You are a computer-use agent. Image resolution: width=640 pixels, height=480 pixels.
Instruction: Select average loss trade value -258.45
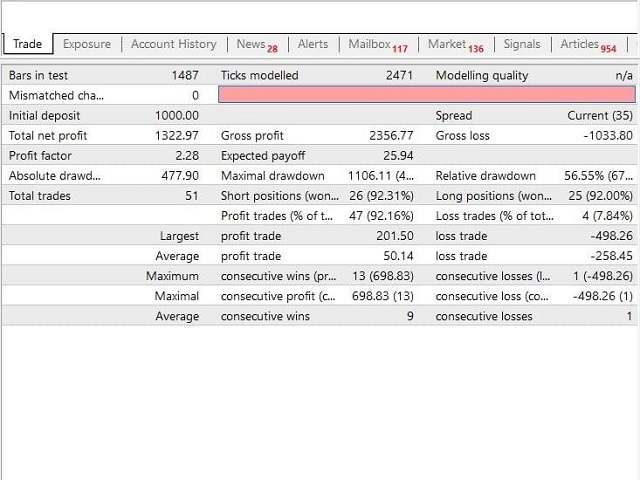point(611,256)
